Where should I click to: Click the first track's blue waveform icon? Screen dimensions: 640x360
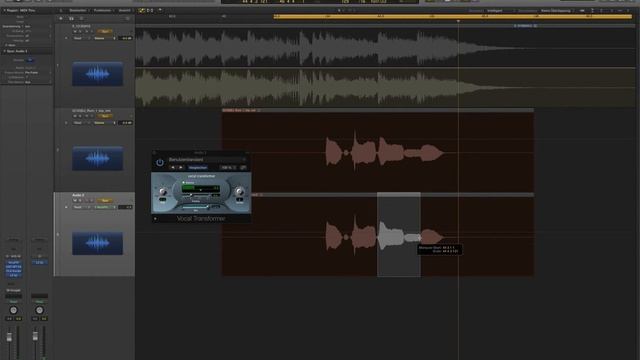coord(98,74)
